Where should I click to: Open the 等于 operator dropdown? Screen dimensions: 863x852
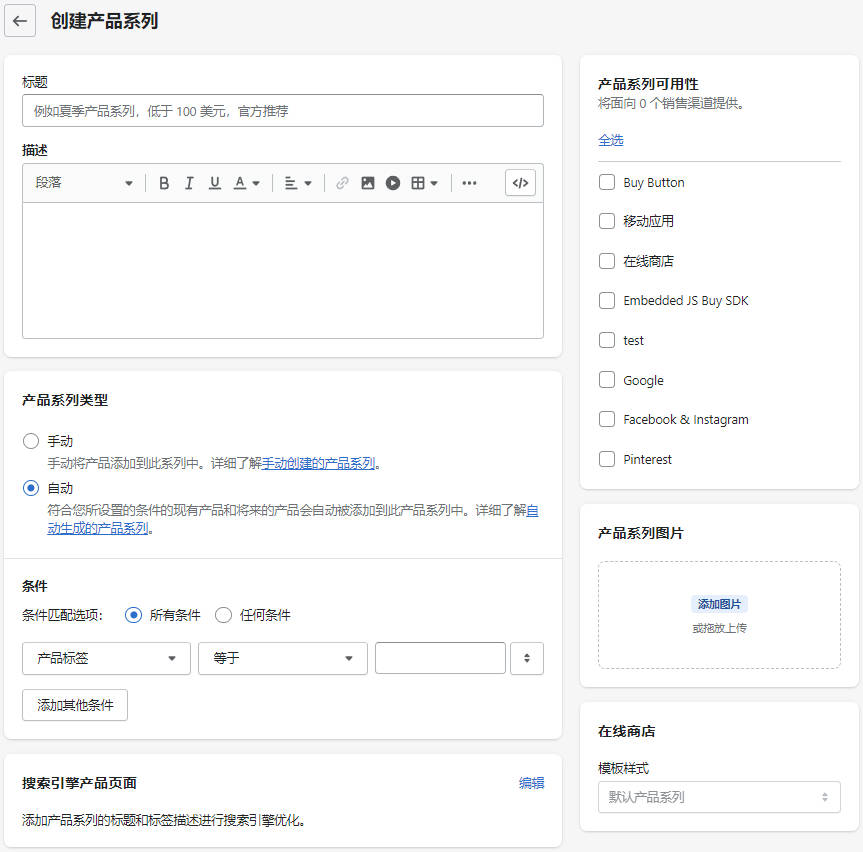282,658
